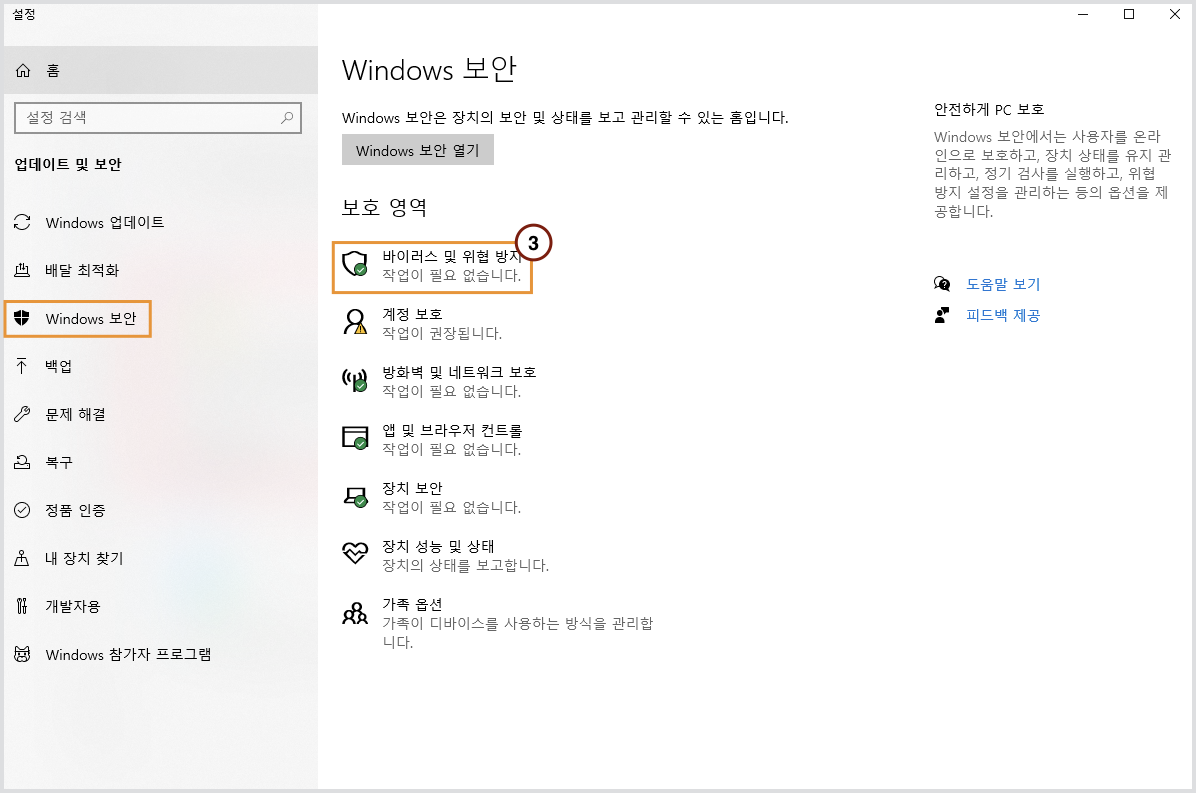1196x793 pixels.
Task: Open 방화벽 및 네트워크 보호
Action: tap(439, 381)
